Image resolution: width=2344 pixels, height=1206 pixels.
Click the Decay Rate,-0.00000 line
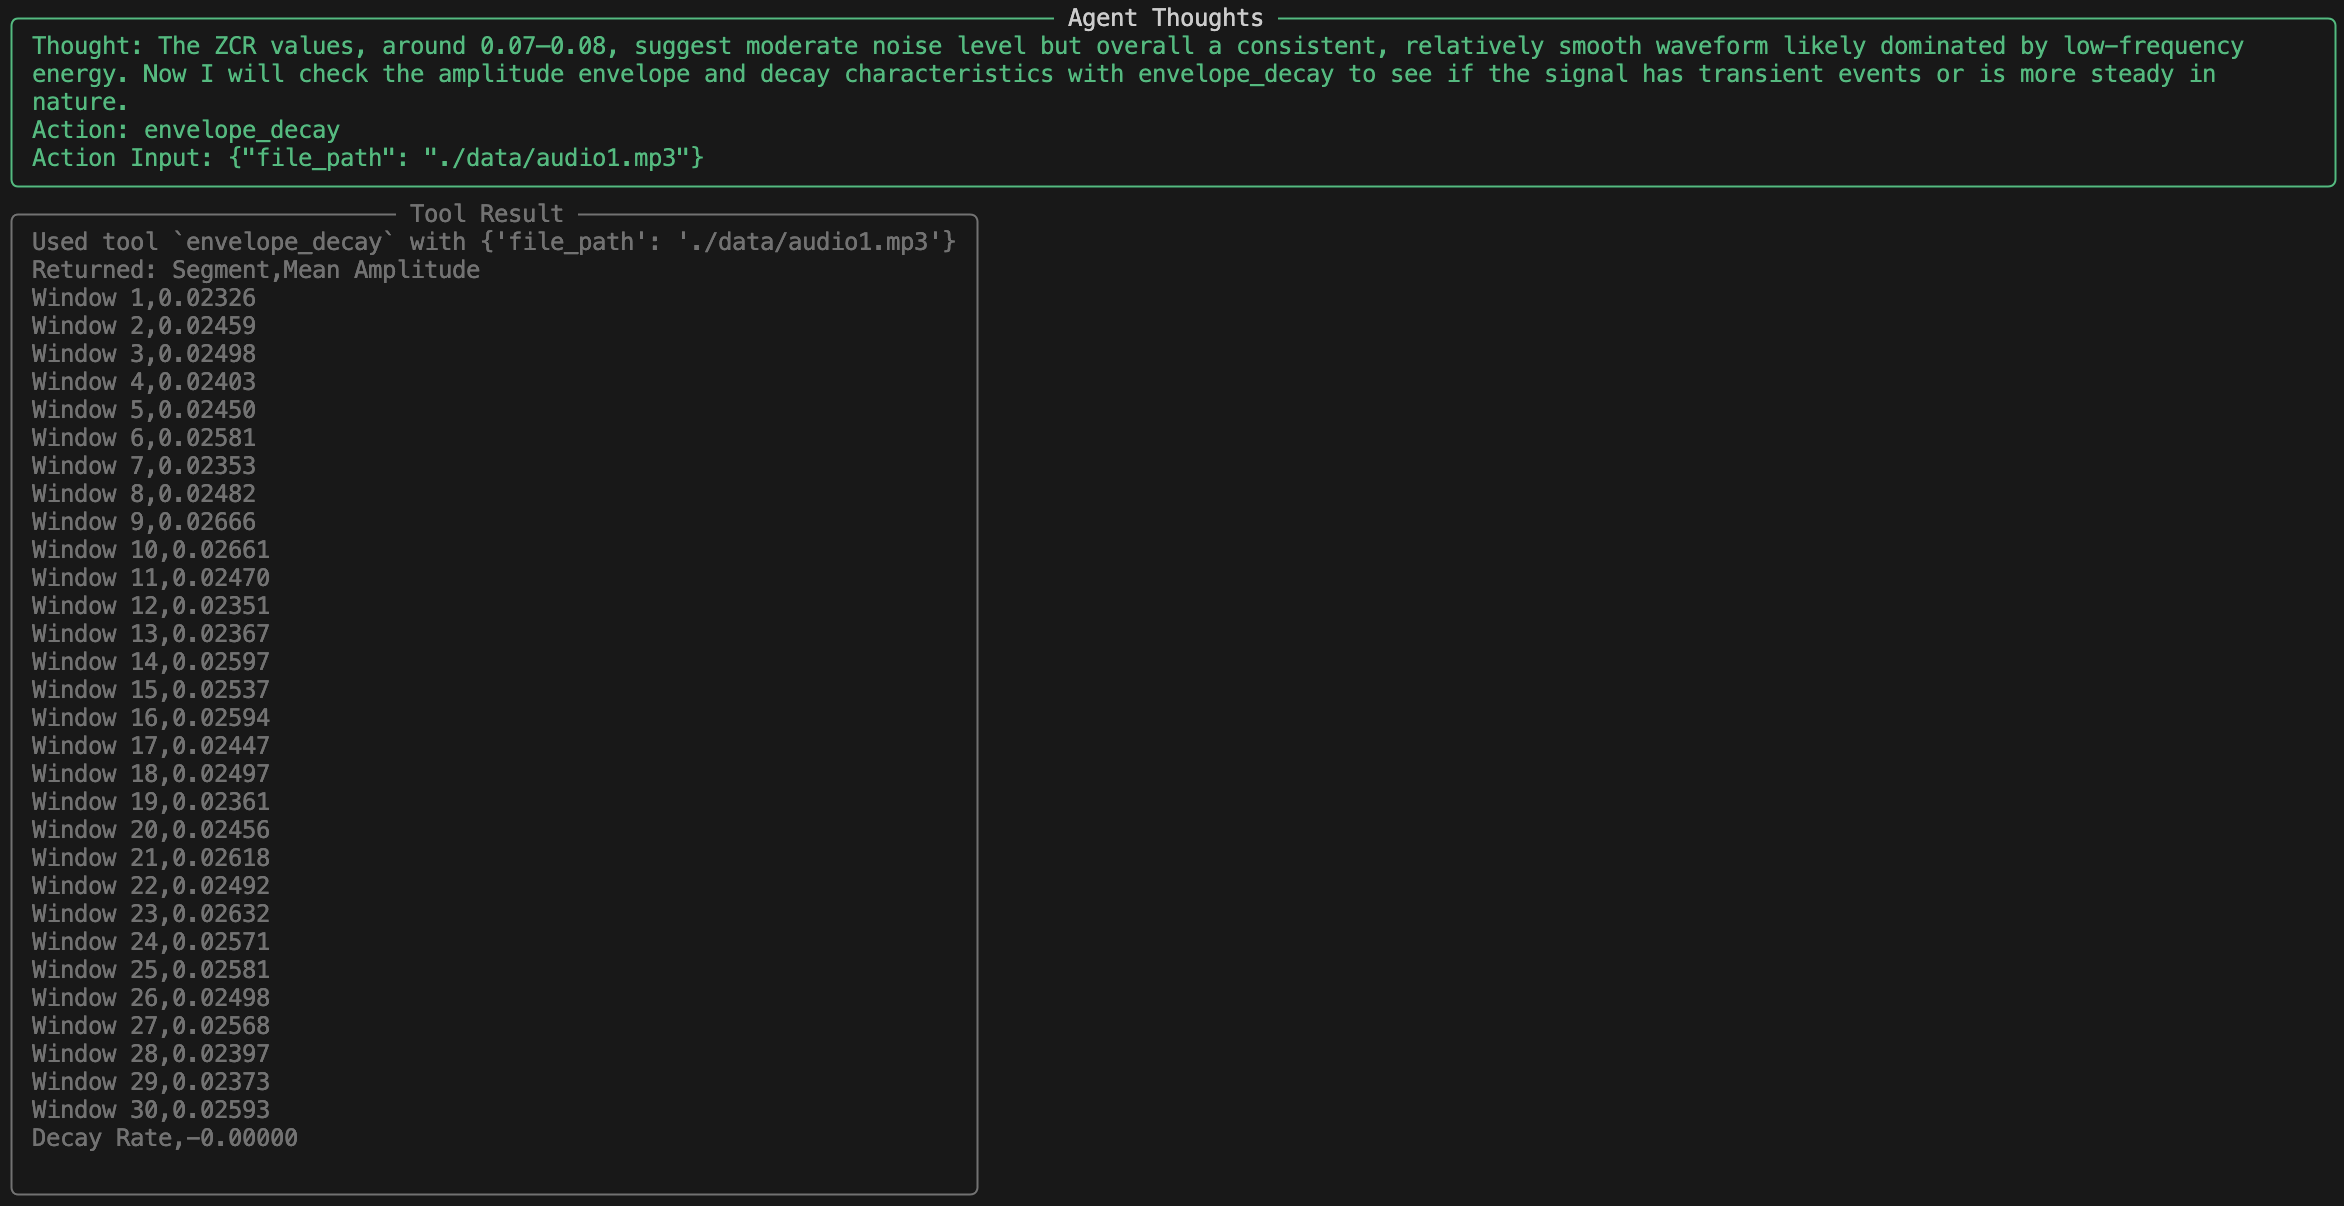(164, 1138)
